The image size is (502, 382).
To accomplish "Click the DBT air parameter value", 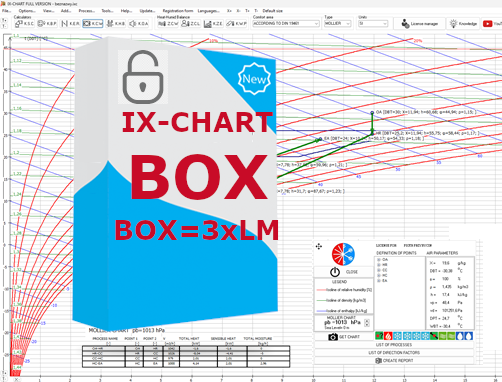I will click(446, 271).
